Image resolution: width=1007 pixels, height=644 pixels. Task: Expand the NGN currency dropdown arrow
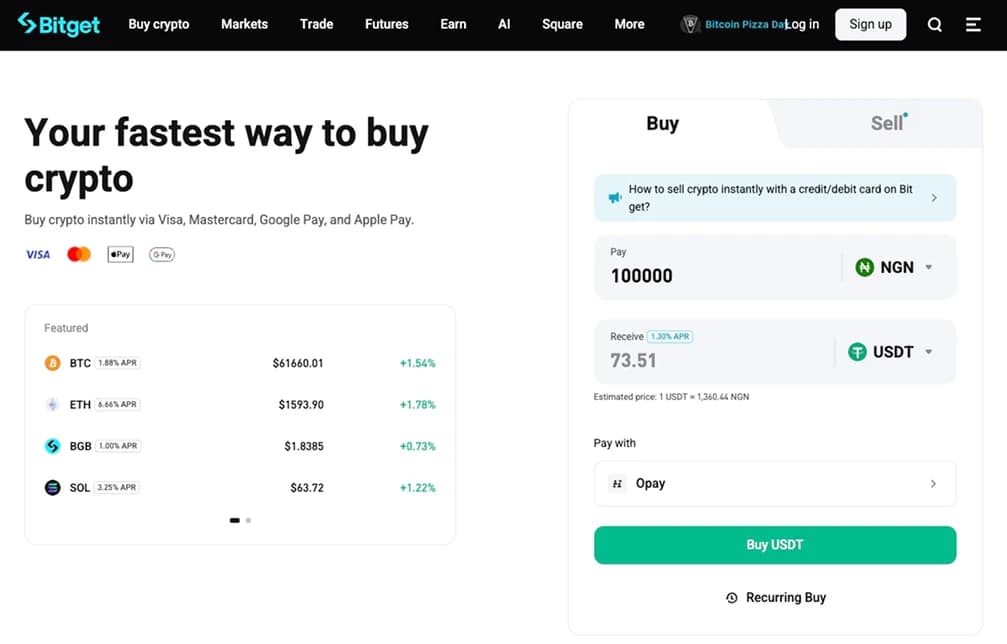929,267
